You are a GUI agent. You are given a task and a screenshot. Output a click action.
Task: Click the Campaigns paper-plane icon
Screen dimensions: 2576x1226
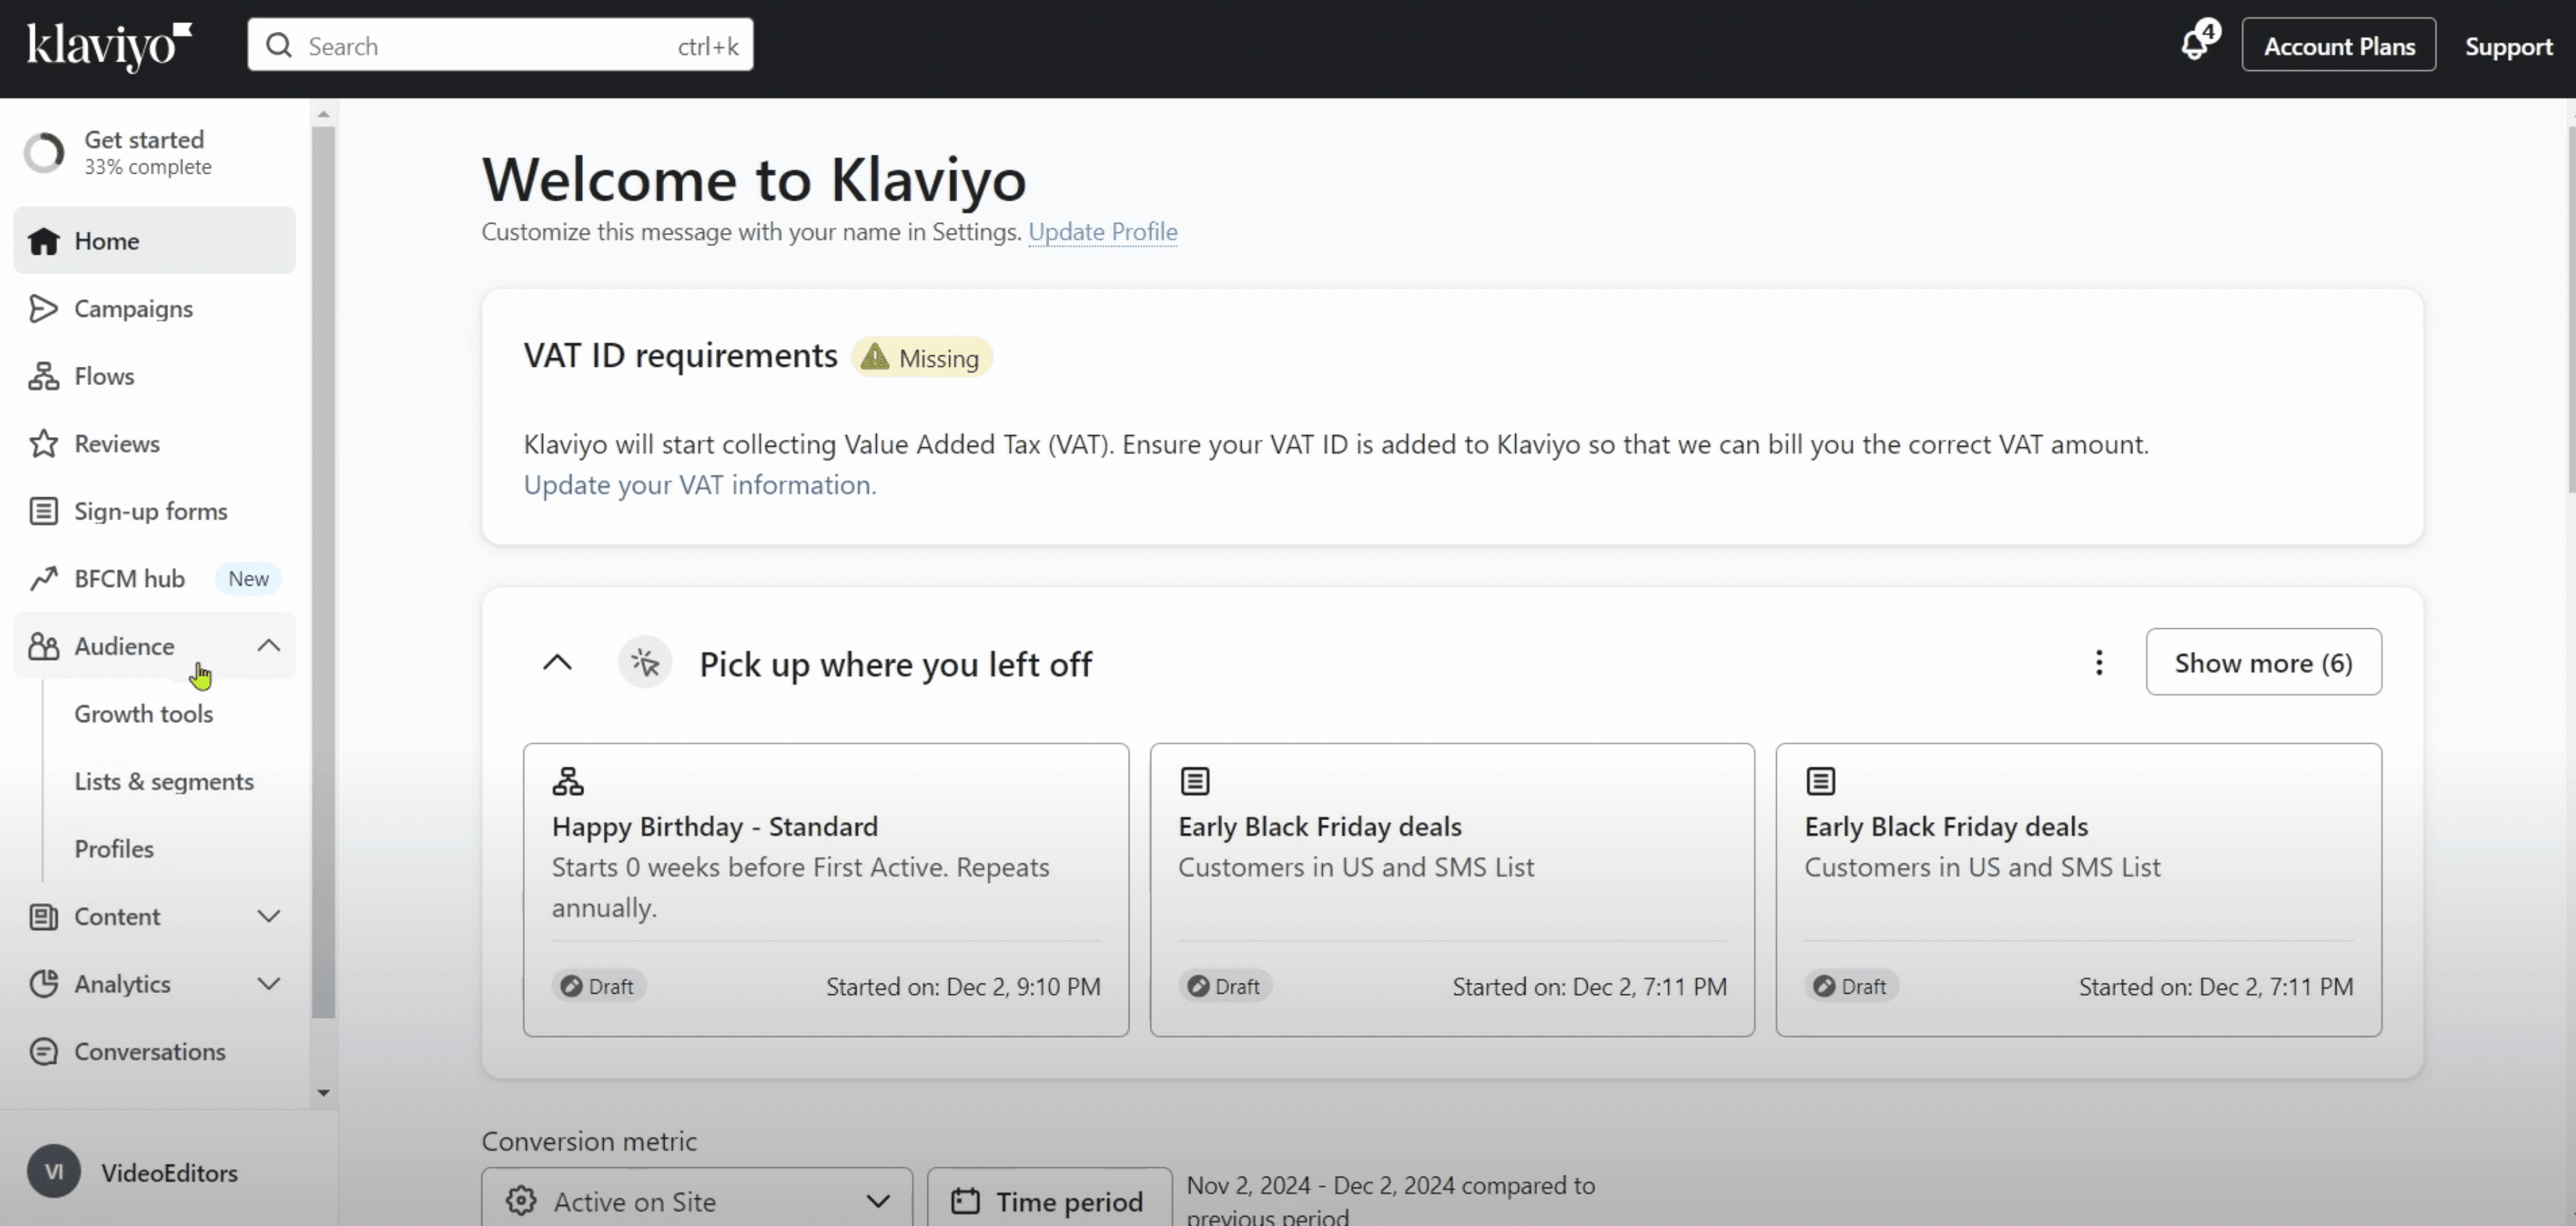[43, 308]
